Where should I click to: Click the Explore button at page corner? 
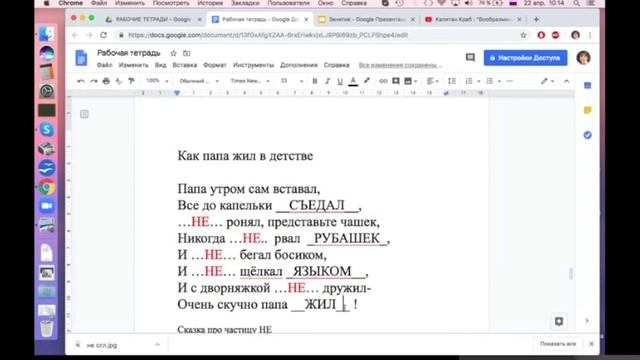559,321
